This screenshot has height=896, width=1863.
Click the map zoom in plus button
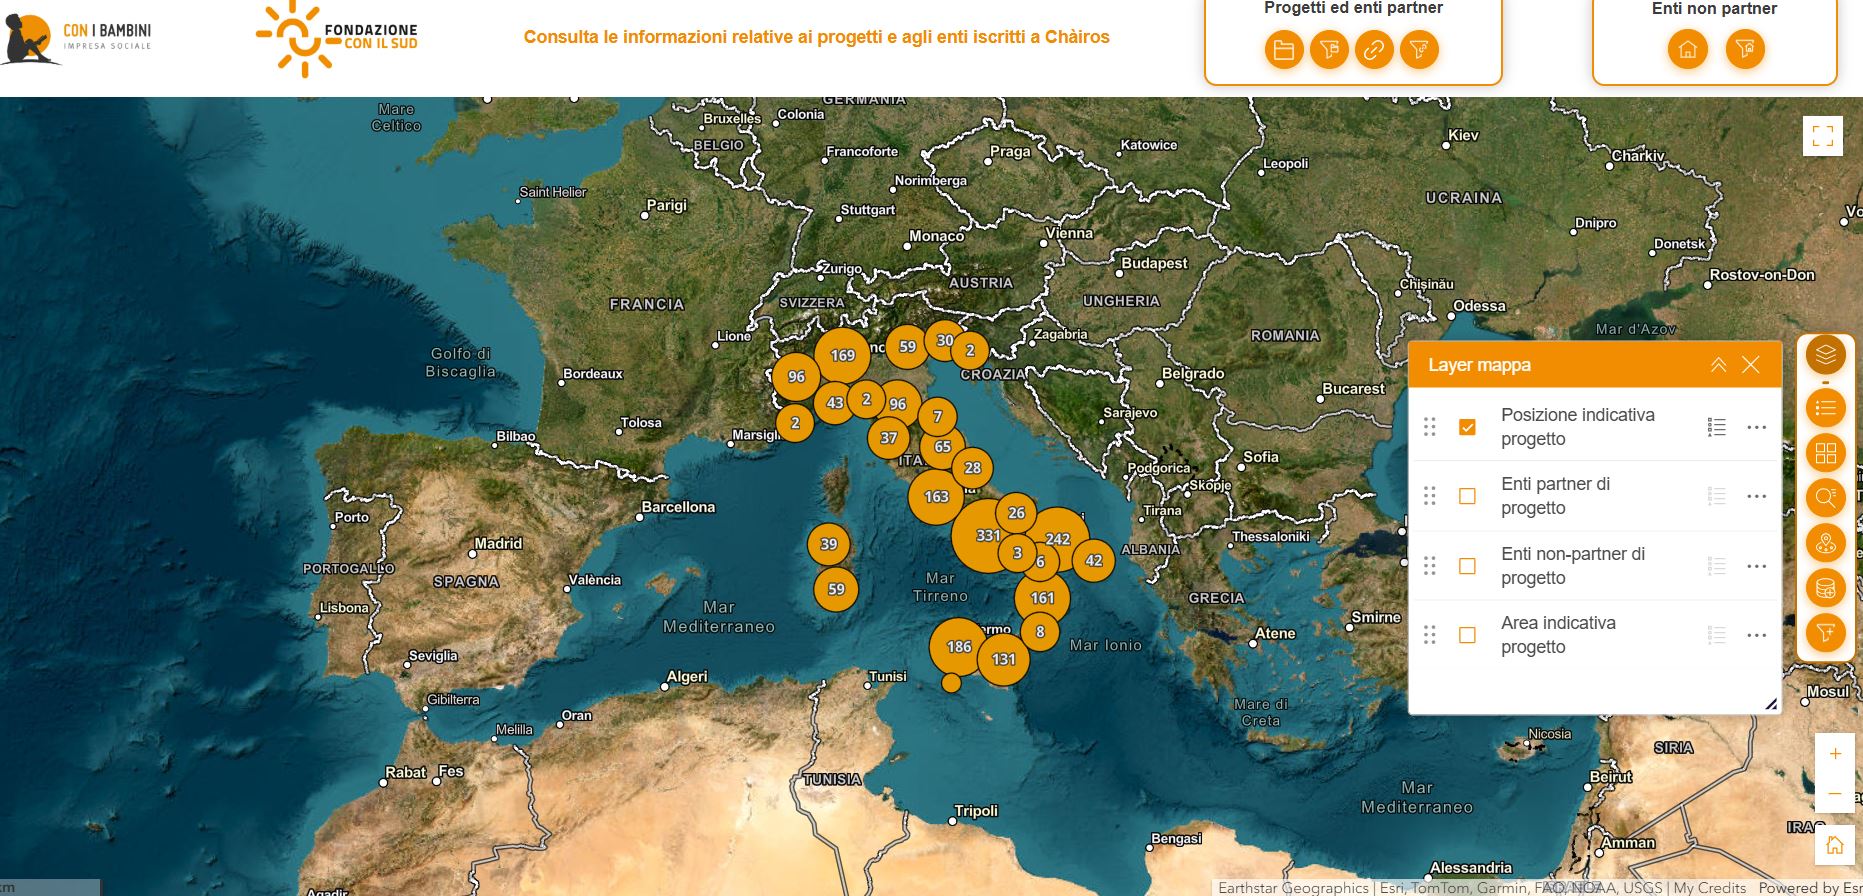pyautogui.click(x=1835, y=754)
